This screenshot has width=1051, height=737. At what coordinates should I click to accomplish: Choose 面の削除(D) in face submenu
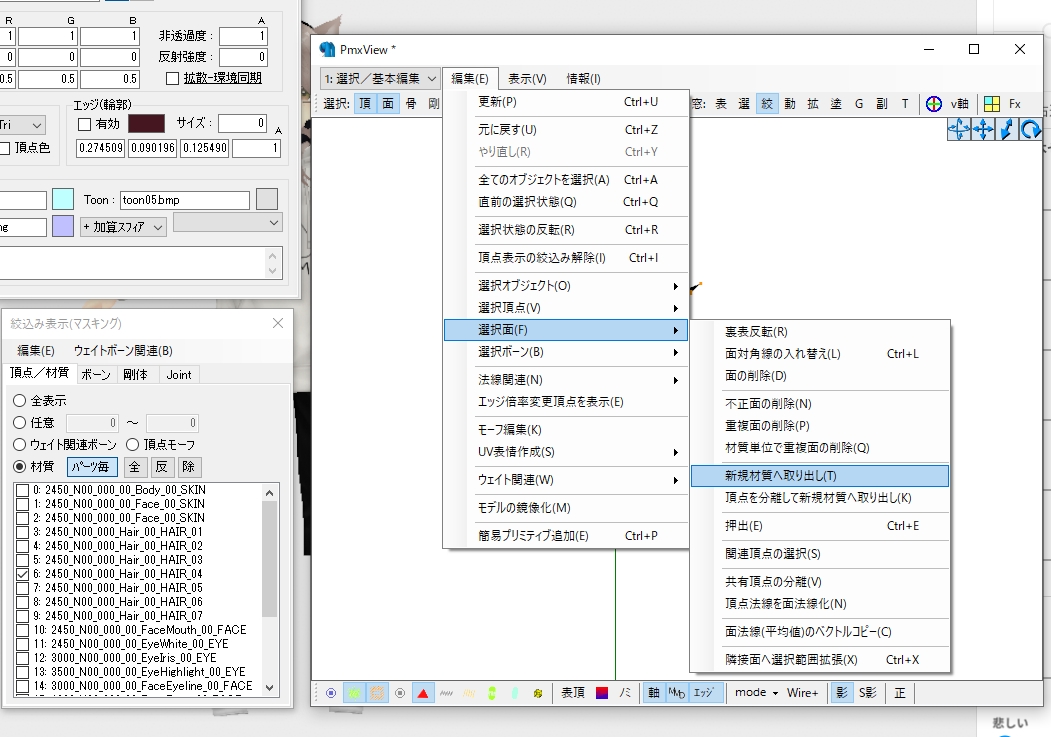[820, 377]
